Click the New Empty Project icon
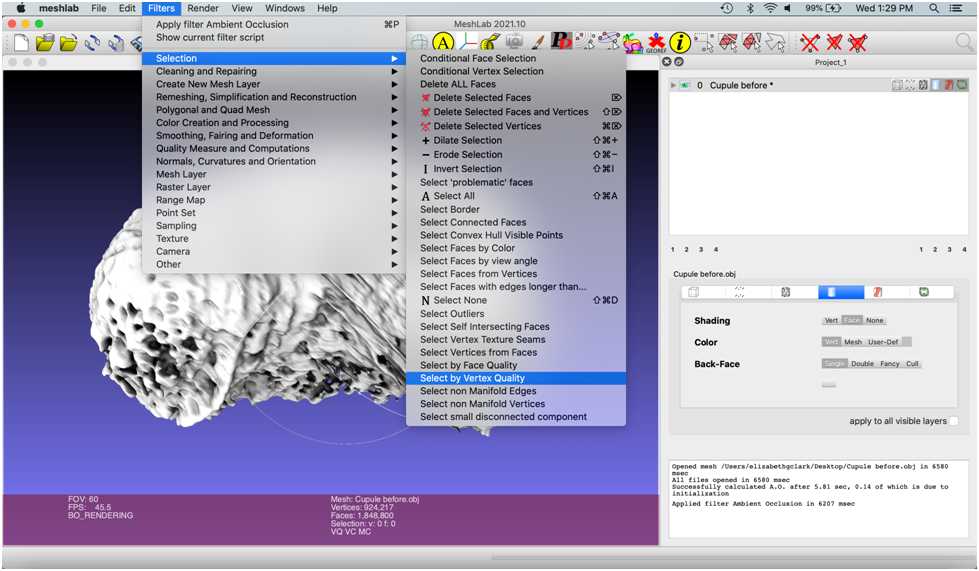The width and height of the screenshot is (979, 571). 21,42
